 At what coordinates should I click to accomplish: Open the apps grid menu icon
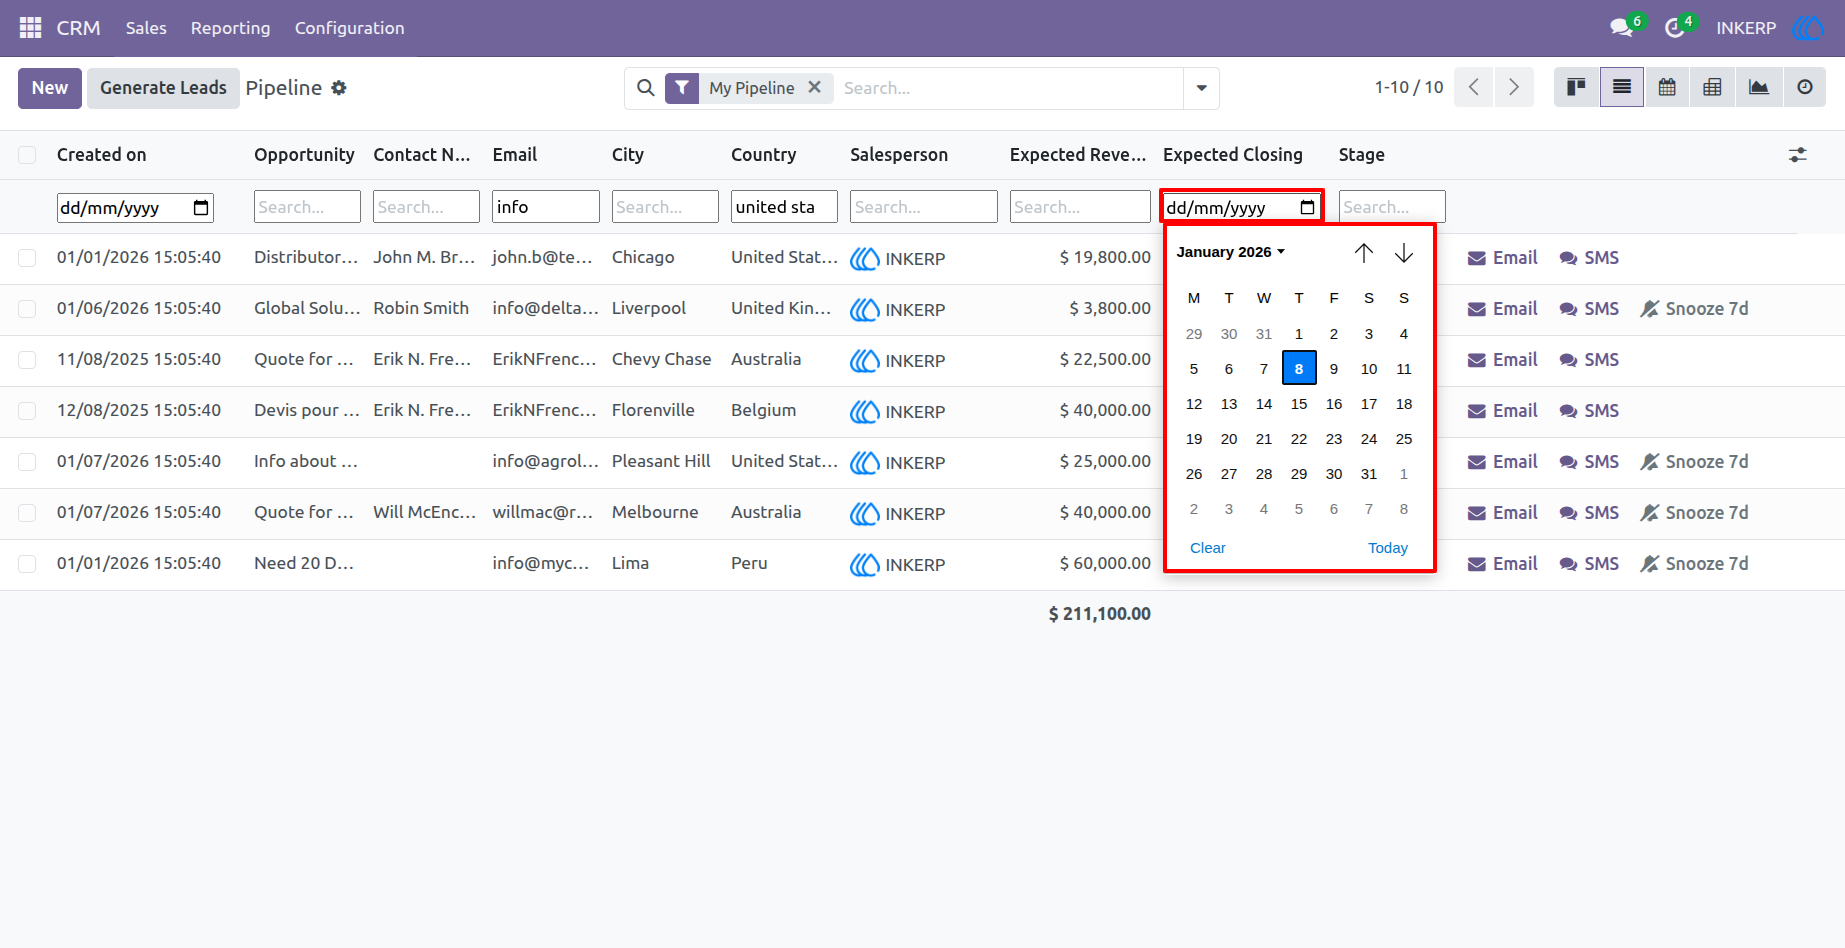click(30, 28)
